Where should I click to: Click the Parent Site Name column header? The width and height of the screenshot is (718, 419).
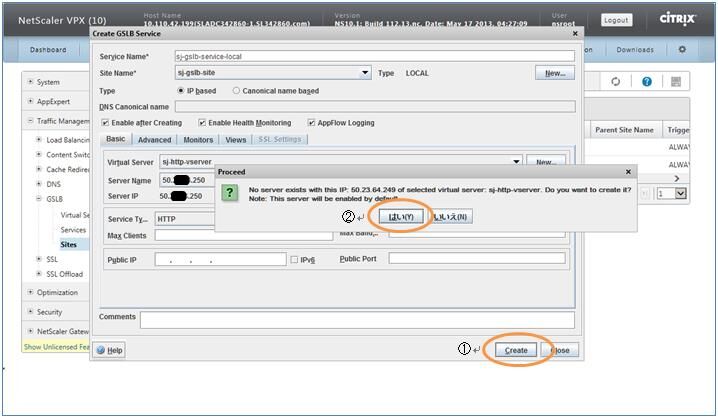(x=624, y=130)
